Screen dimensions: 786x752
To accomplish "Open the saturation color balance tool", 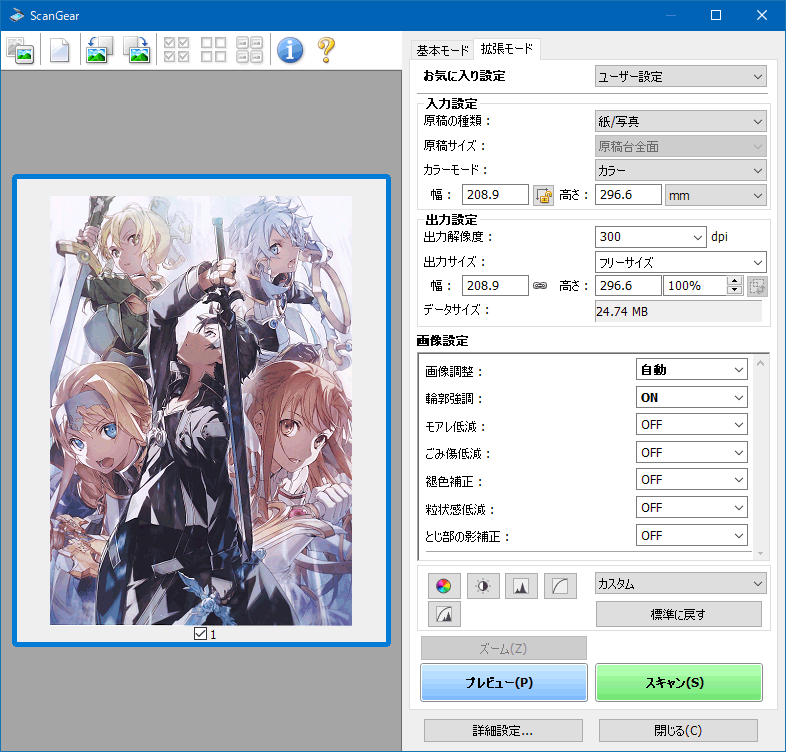I will (444, 586).
